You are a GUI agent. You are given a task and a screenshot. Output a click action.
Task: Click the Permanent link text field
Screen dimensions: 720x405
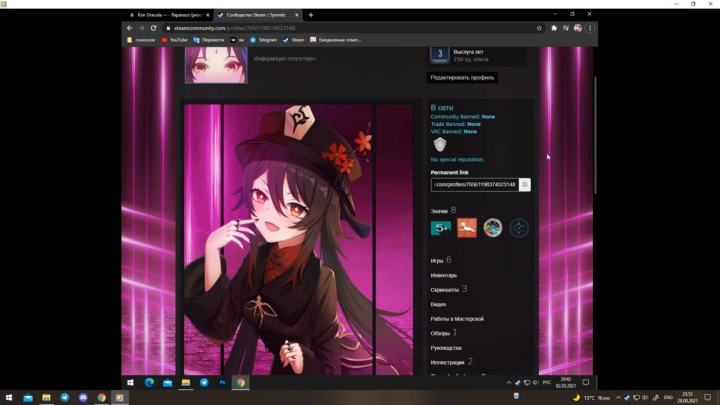click(x=475, y=185)
